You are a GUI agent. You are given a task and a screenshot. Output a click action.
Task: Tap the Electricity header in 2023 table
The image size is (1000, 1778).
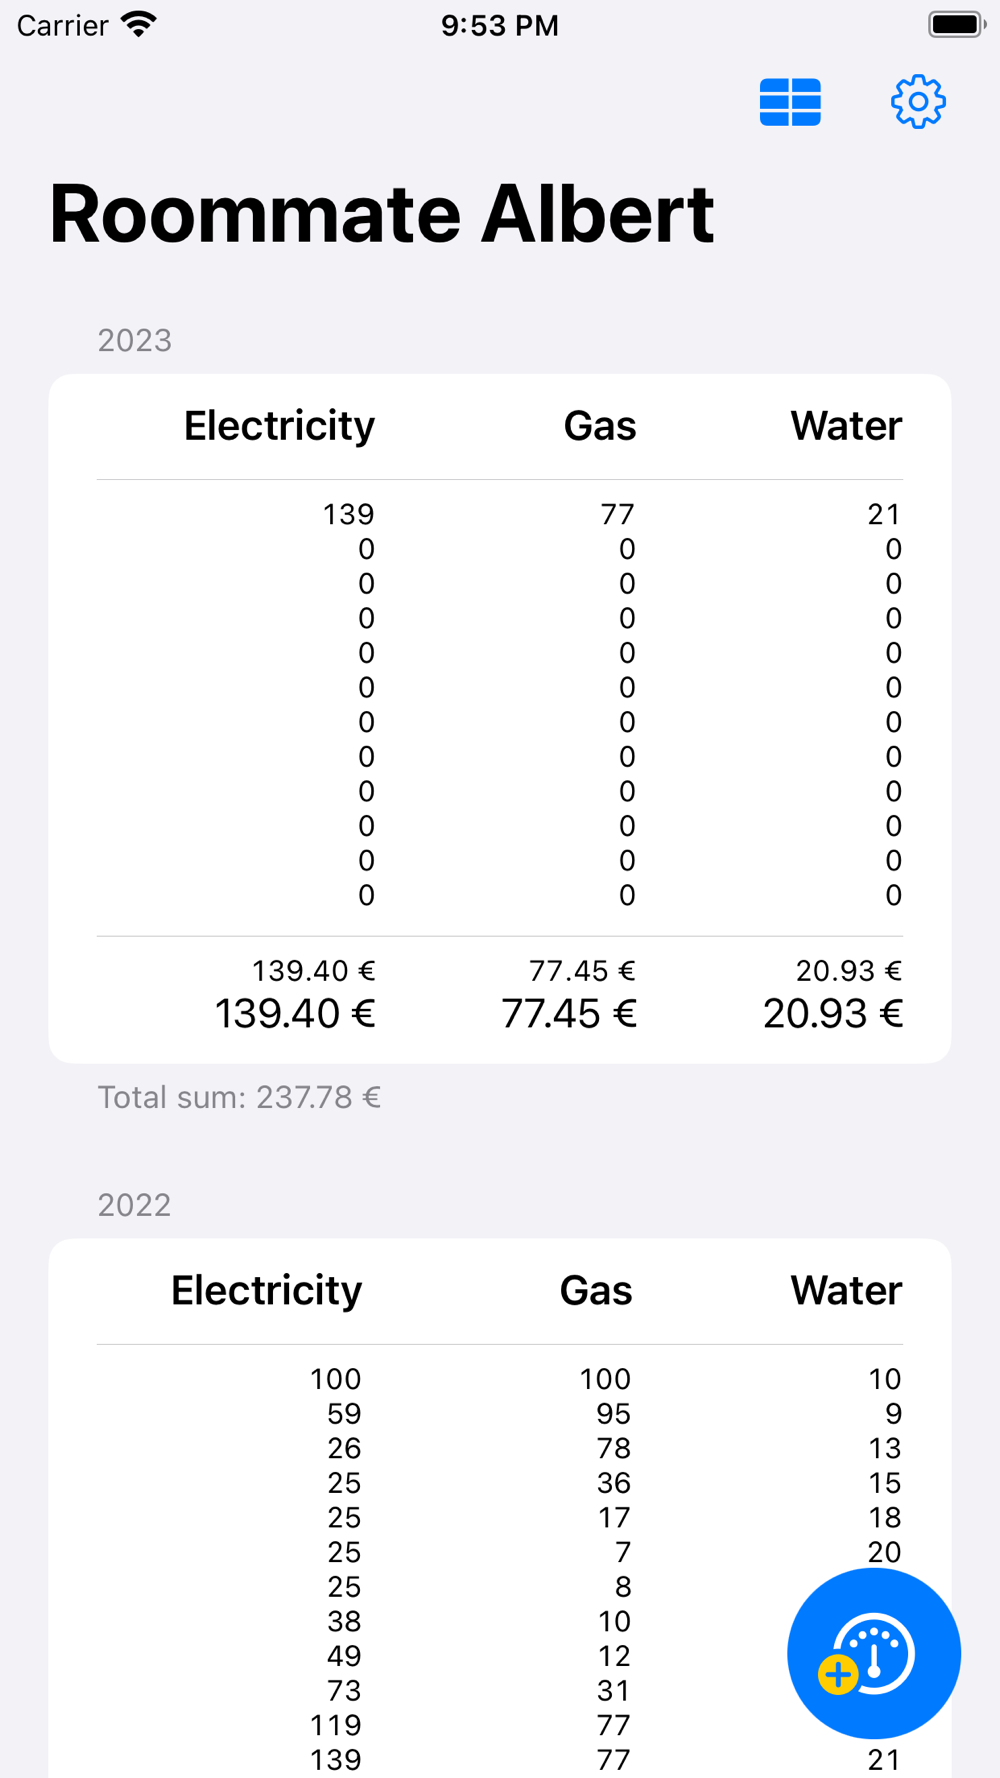click(279, 426)
